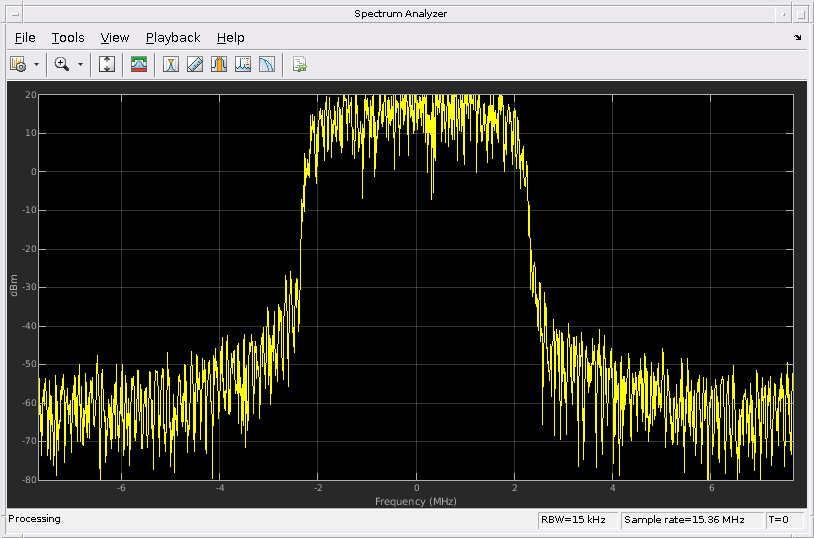Click the dock arrow at menu bar right
This screenshot has width=814, height=538.
click(x=797, y=38)
